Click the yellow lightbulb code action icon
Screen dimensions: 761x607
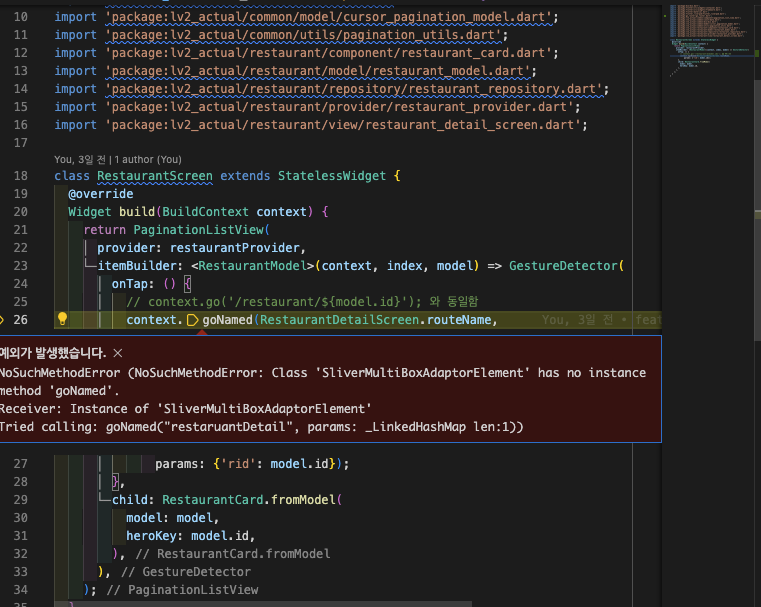tap(61, 320)
